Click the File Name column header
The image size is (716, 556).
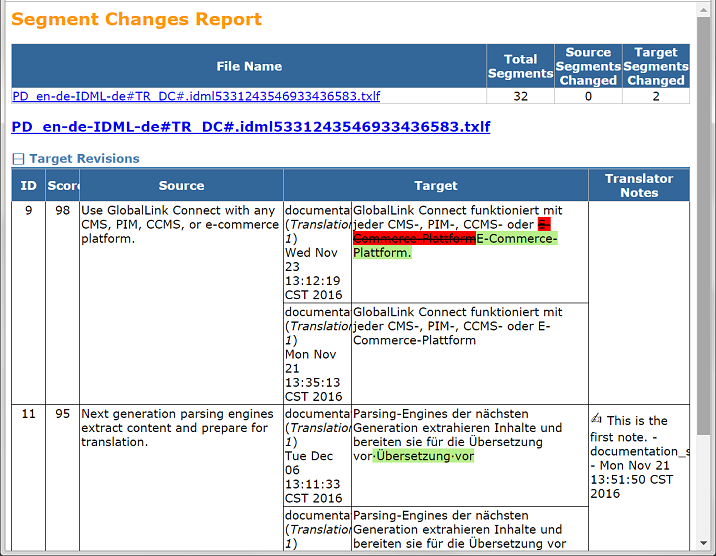coord(249,66)
